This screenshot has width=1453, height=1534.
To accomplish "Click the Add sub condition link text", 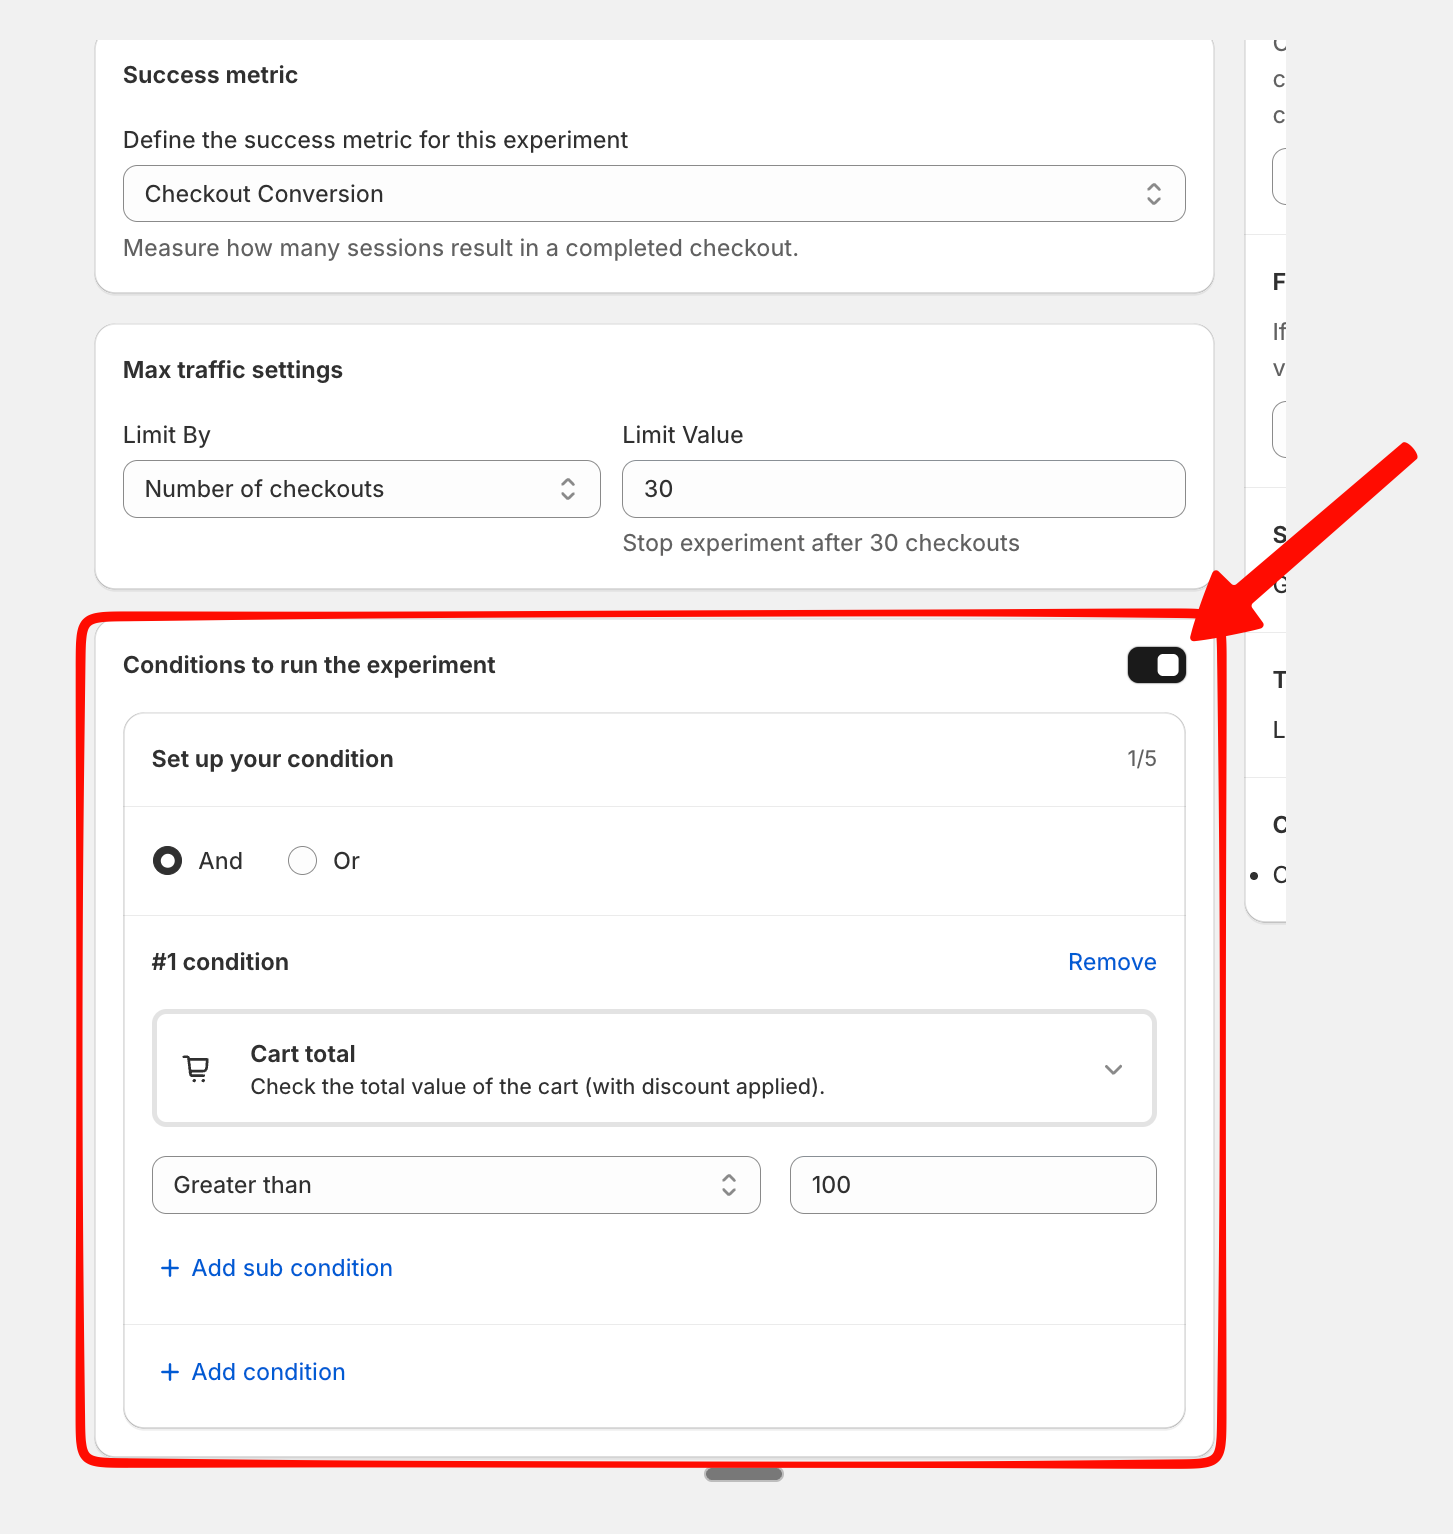I will (292, 1268).
